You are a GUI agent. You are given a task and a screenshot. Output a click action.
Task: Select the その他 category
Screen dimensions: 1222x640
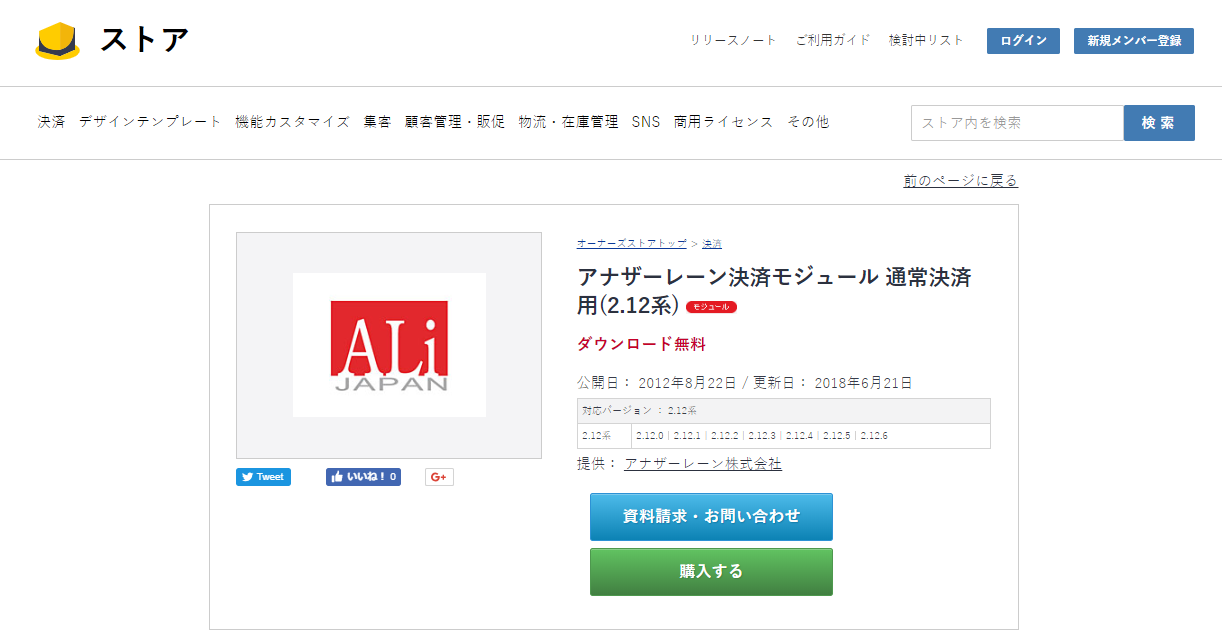coord(808,122)
